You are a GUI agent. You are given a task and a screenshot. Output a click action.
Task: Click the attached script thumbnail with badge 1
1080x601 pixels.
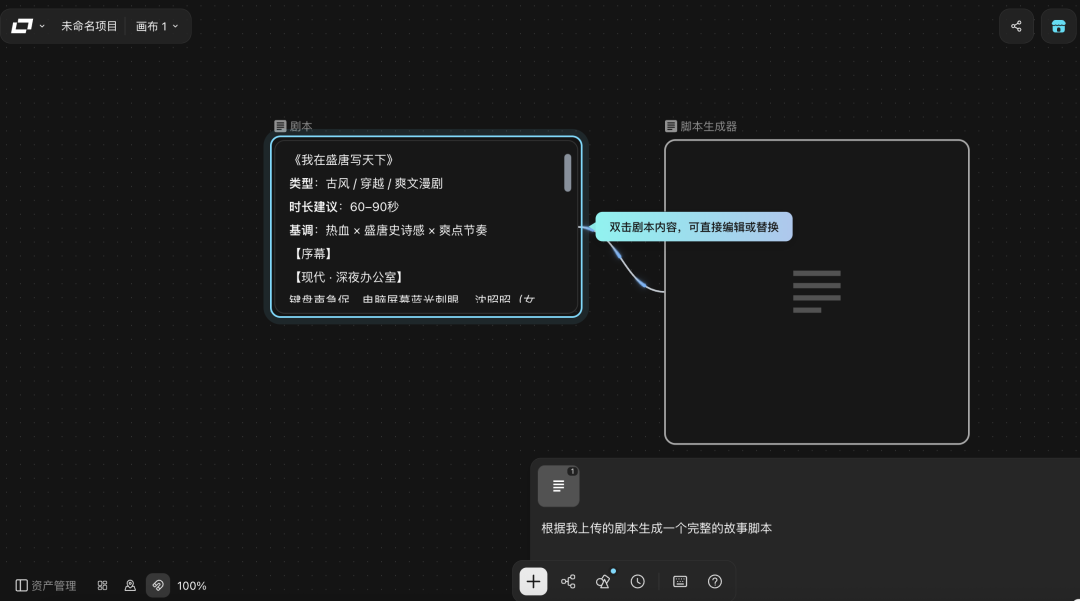(558, 486)
